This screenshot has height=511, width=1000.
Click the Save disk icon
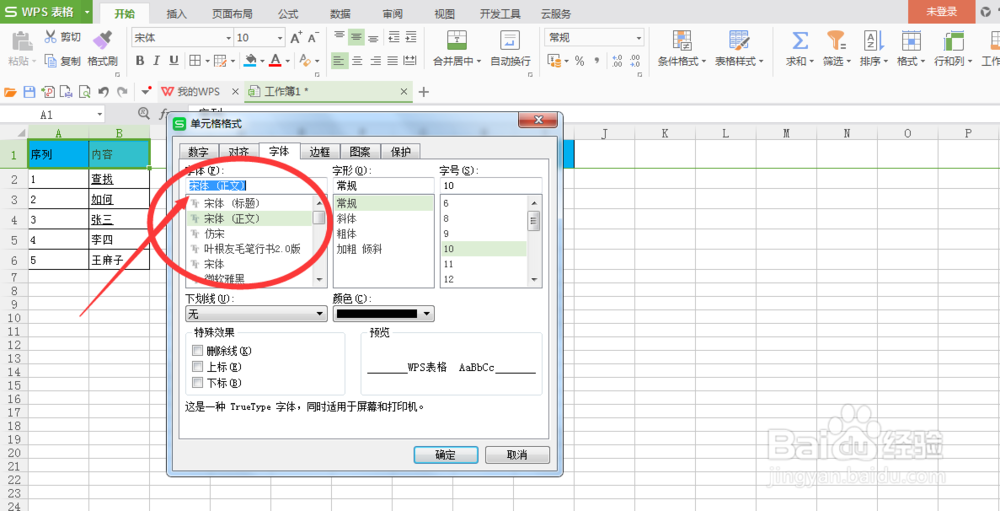[28, 92]
